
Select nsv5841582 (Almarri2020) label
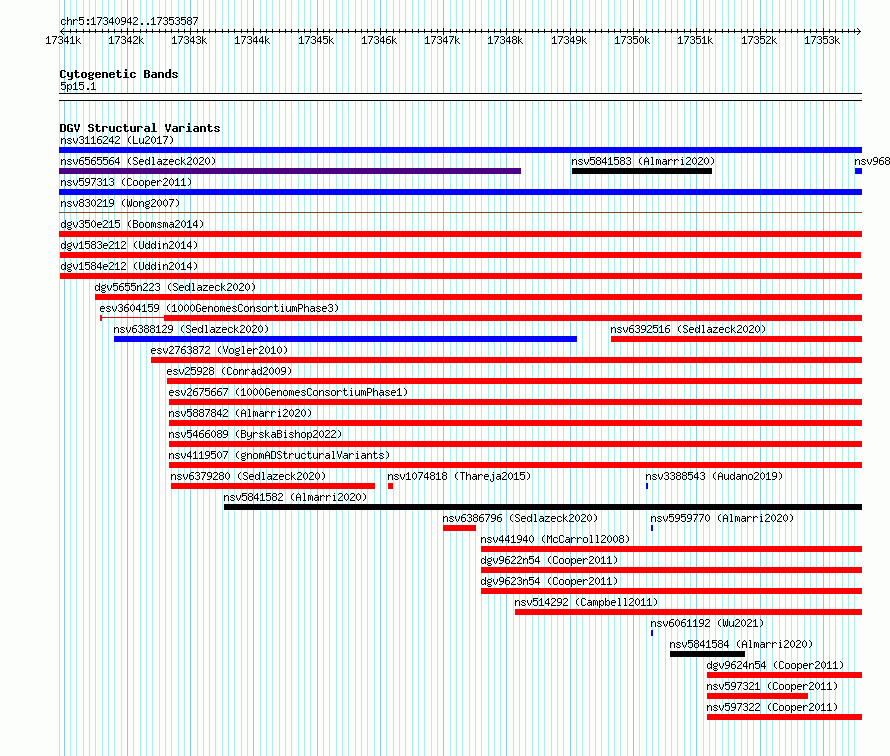point(295,497)
